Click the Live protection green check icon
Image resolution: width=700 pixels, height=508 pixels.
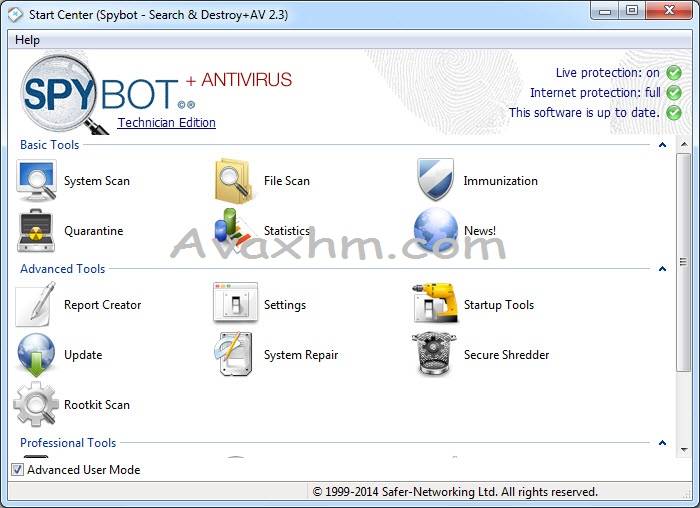pos(674,72)
